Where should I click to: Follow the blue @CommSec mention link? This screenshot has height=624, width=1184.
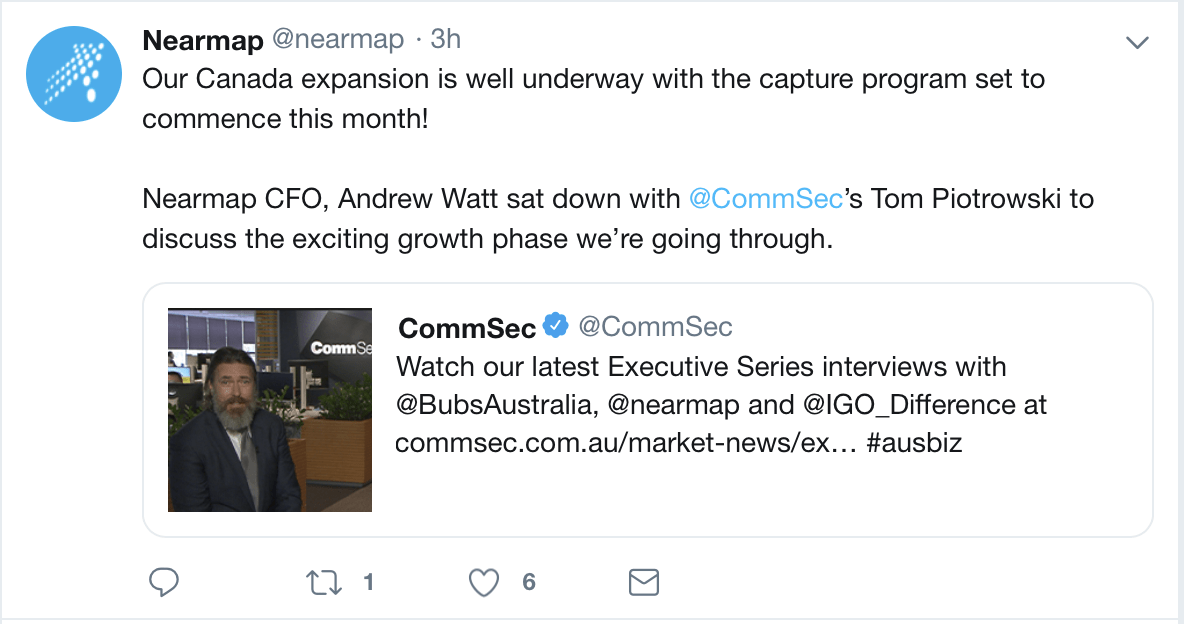pyautogui.click(x=767, y=198)
